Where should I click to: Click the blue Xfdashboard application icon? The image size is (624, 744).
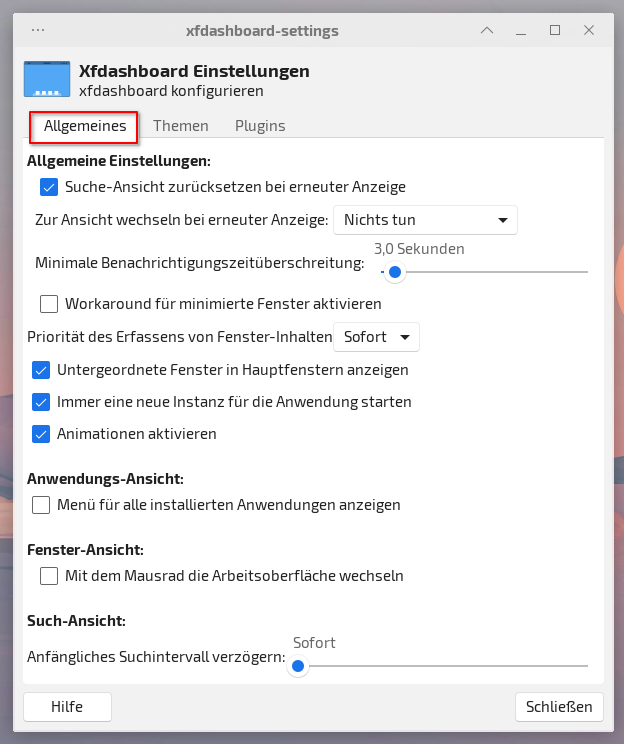47,79
